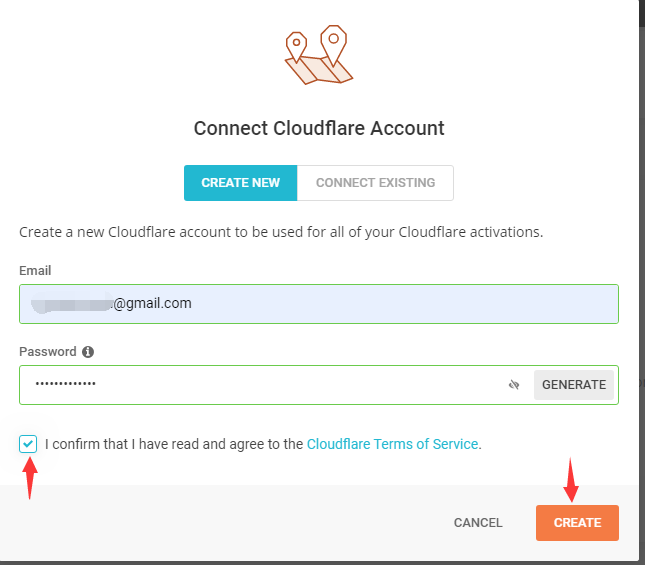Viewport: 645px width, 565px height.
Task: Click the 'Create a new Cloudflare account' description
Action: point(280,232)
